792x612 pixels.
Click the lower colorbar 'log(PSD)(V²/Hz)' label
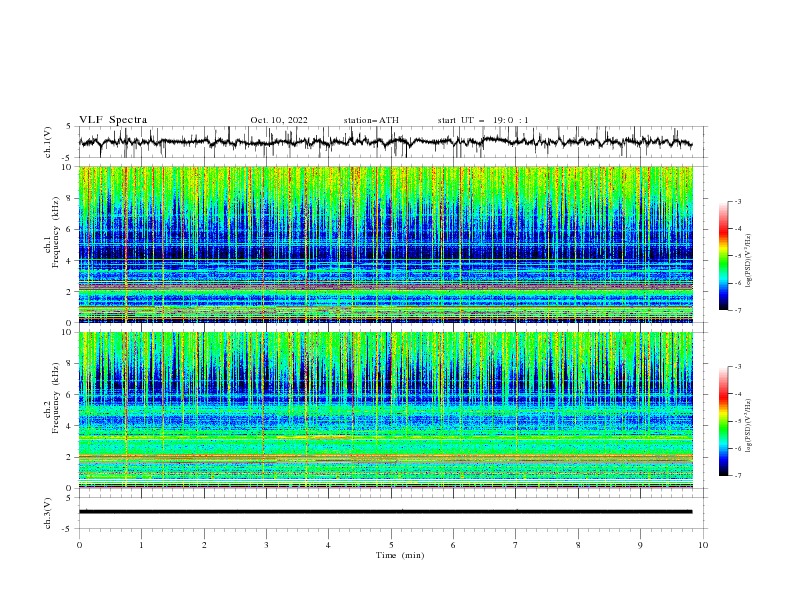coord(749,425)
